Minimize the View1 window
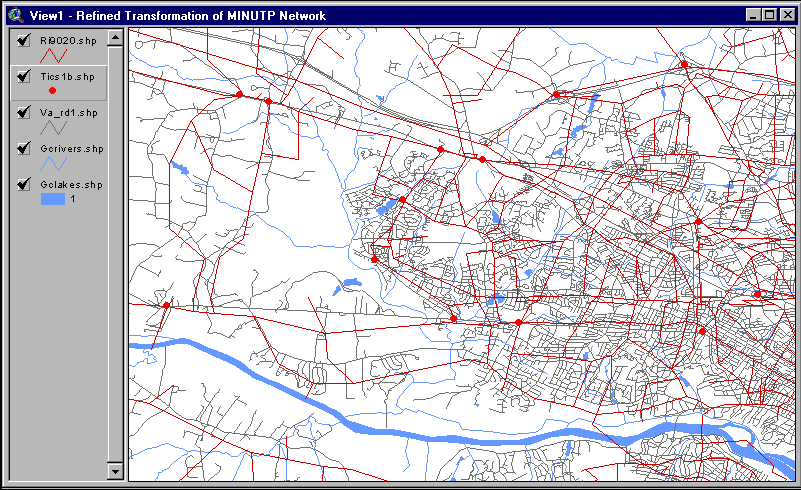 click(x=753, y=15)
